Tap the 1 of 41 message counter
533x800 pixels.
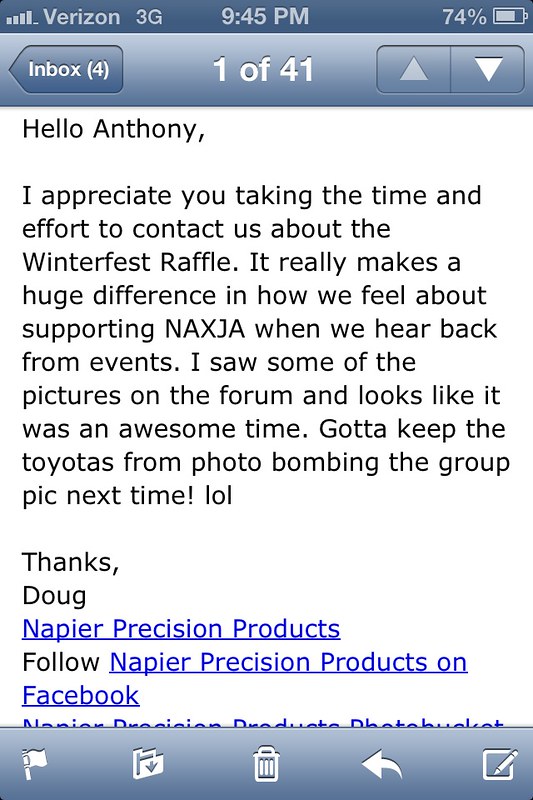(263, 69)
